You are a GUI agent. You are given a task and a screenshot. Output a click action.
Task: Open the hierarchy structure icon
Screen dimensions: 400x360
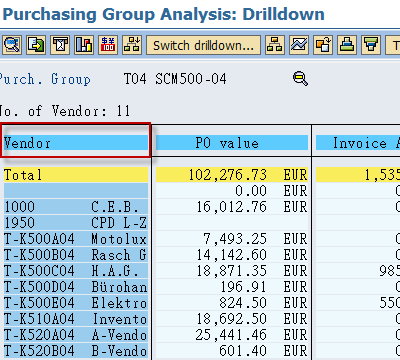tap(275, 45)
